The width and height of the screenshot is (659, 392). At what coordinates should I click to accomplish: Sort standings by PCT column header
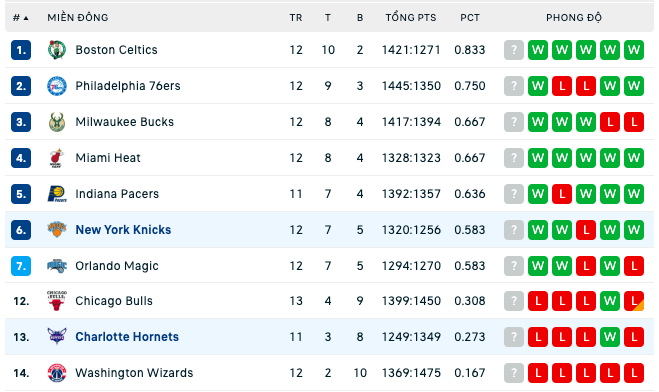pyautogui.click(x=470, y=18)
